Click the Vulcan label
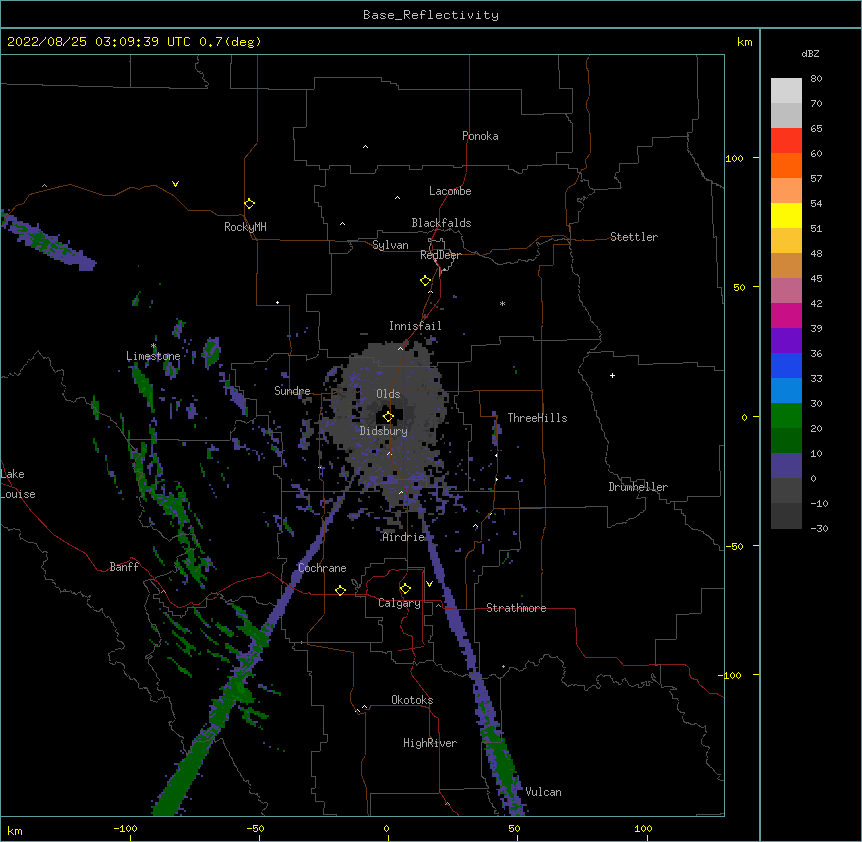Image resolution: width=862 pixels, height=842 pixels. pos(543,792)
